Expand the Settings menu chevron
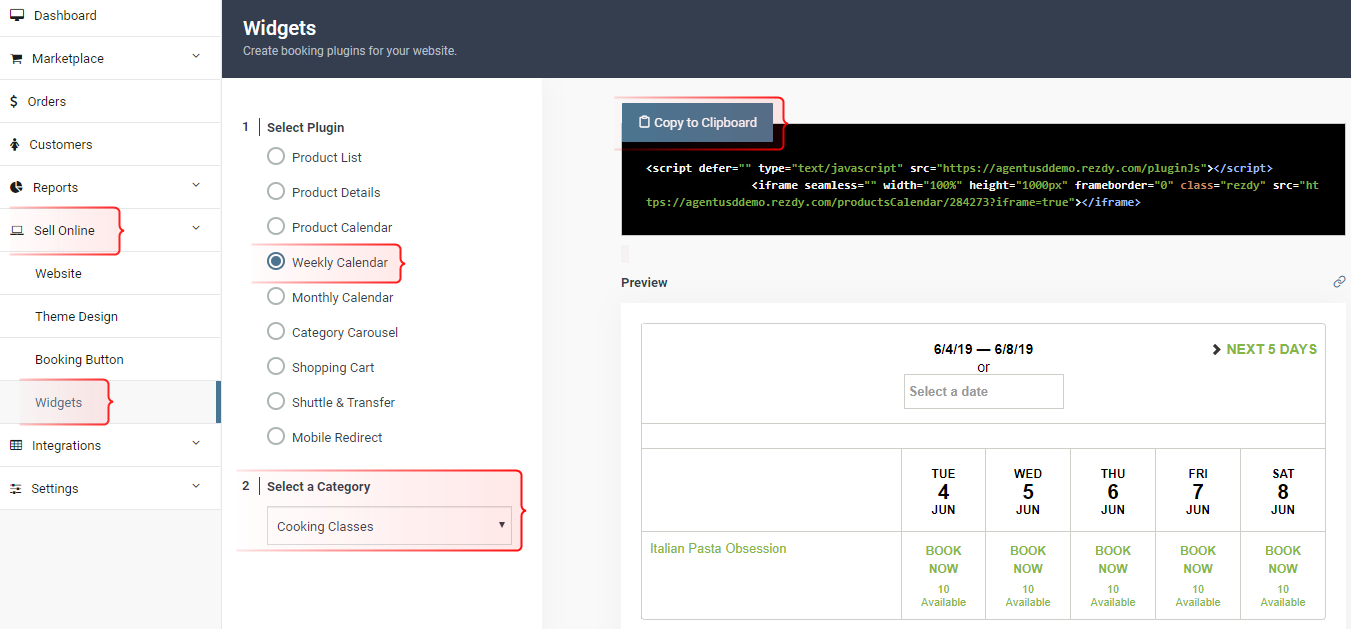The height and width of the screenshot is (629, 1351). 196,486
